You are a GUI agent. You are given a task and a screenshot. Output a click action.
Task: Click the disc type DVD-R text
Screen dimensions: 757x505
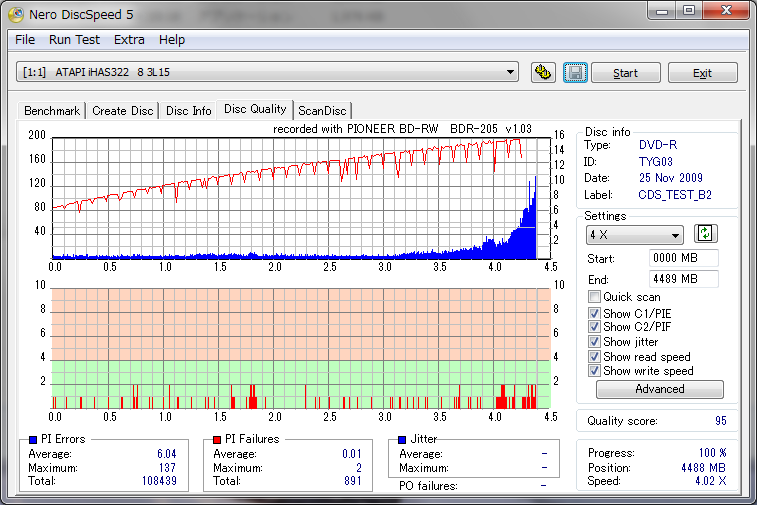tap(658, 145)
